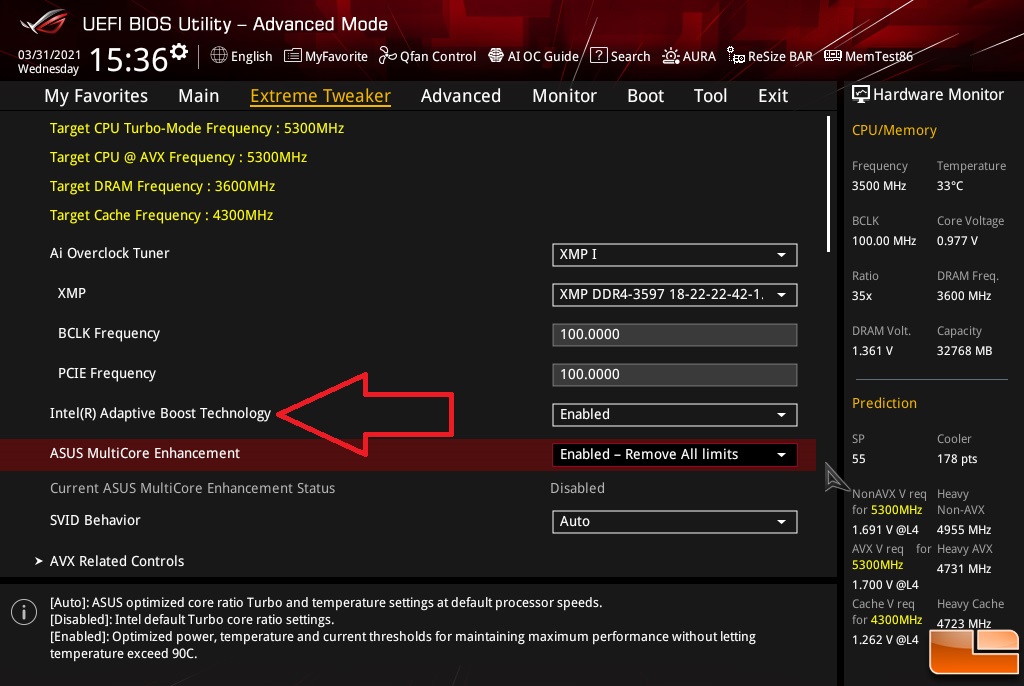The width and height of the screenshot is (1024, 686).
Task: Click the ROG logo in header
Action: tap(43, 22)
